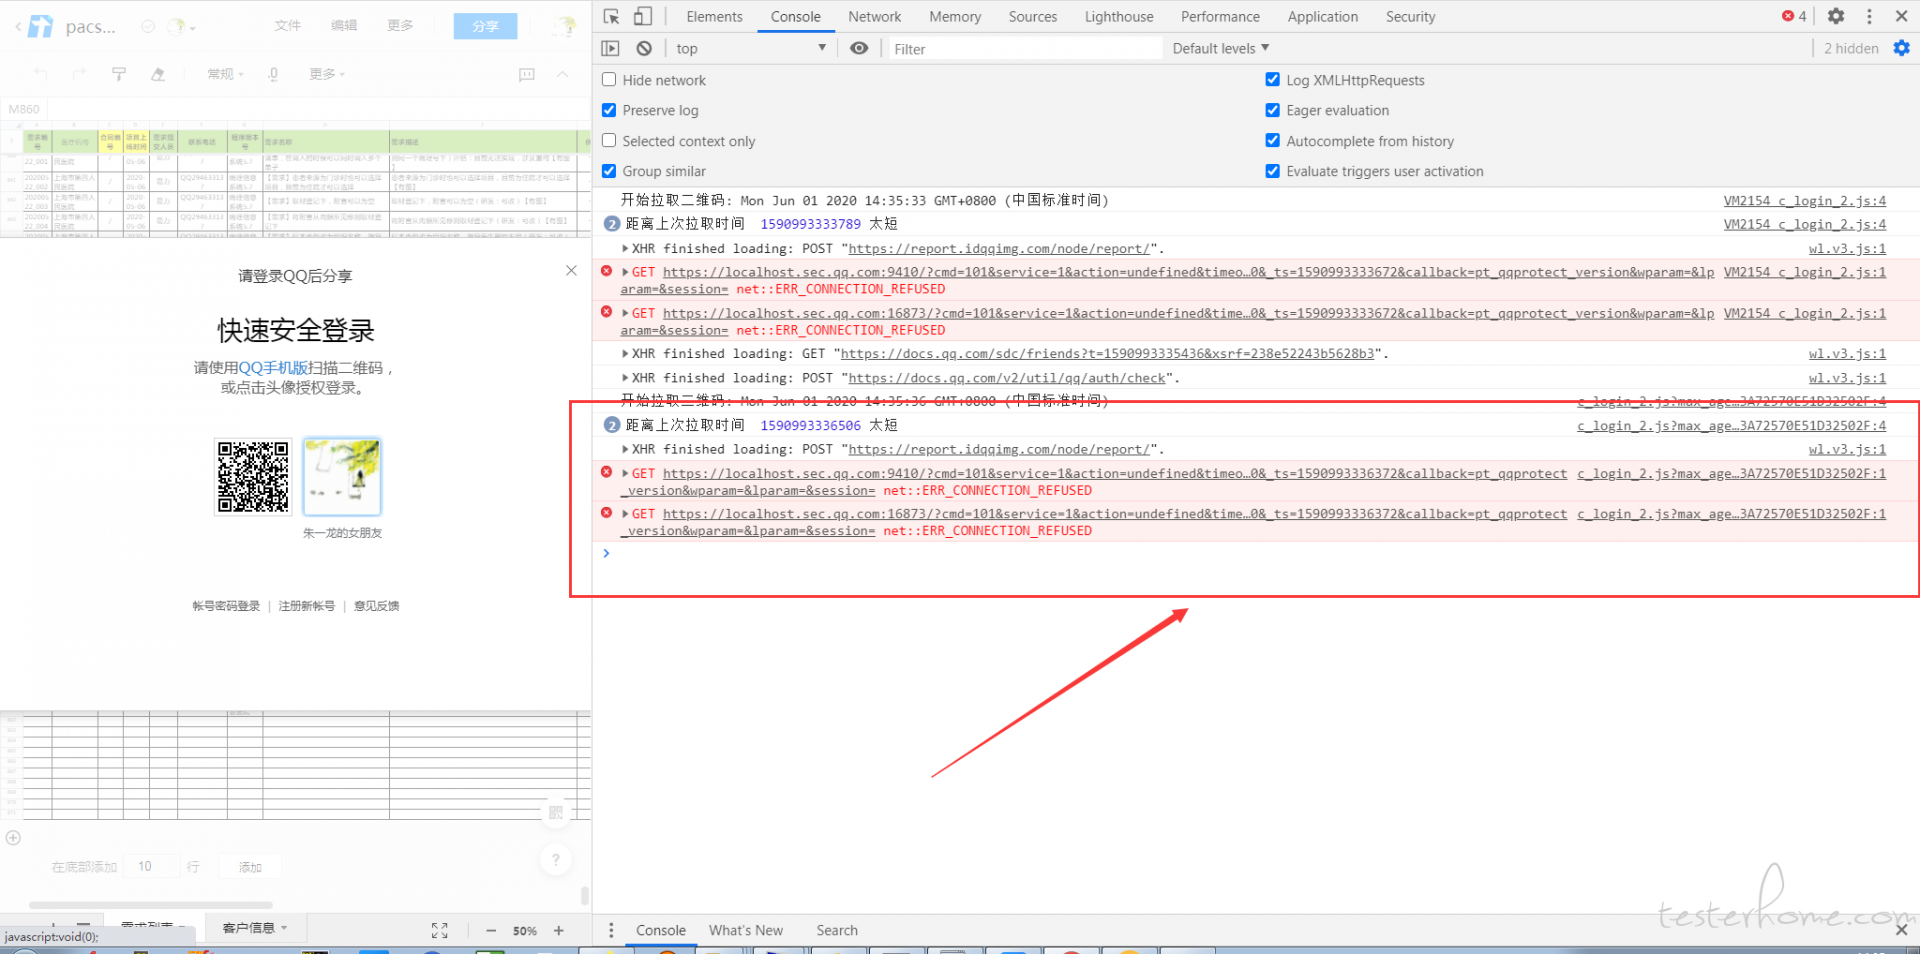Image resolution: width=1920 pixels, height=954 pixels.
Task: Expand first GET localhost.sec.qq.com:9410 error
Action: point(625,272)
